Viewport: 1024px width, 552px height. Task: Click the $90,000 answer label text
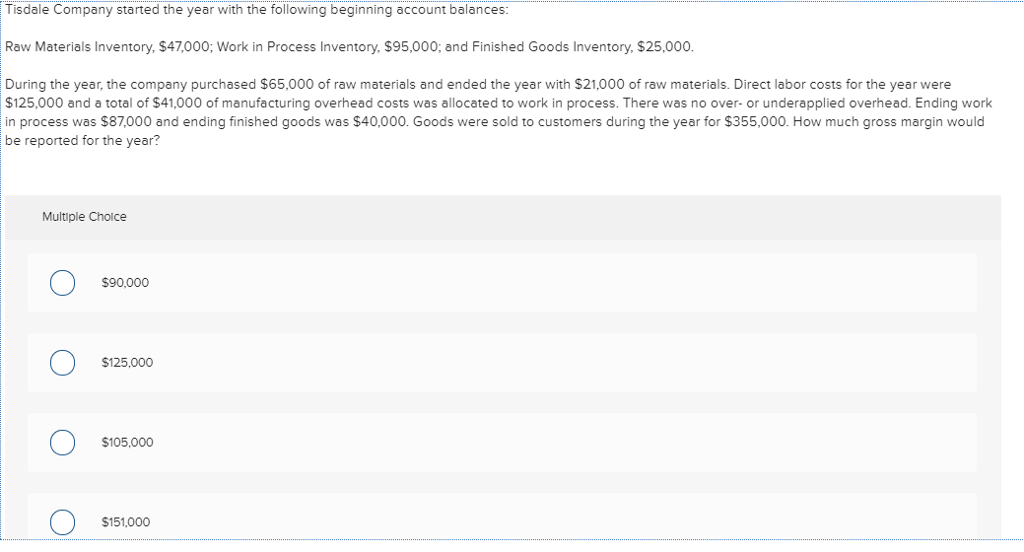click(x=125, y=283)
